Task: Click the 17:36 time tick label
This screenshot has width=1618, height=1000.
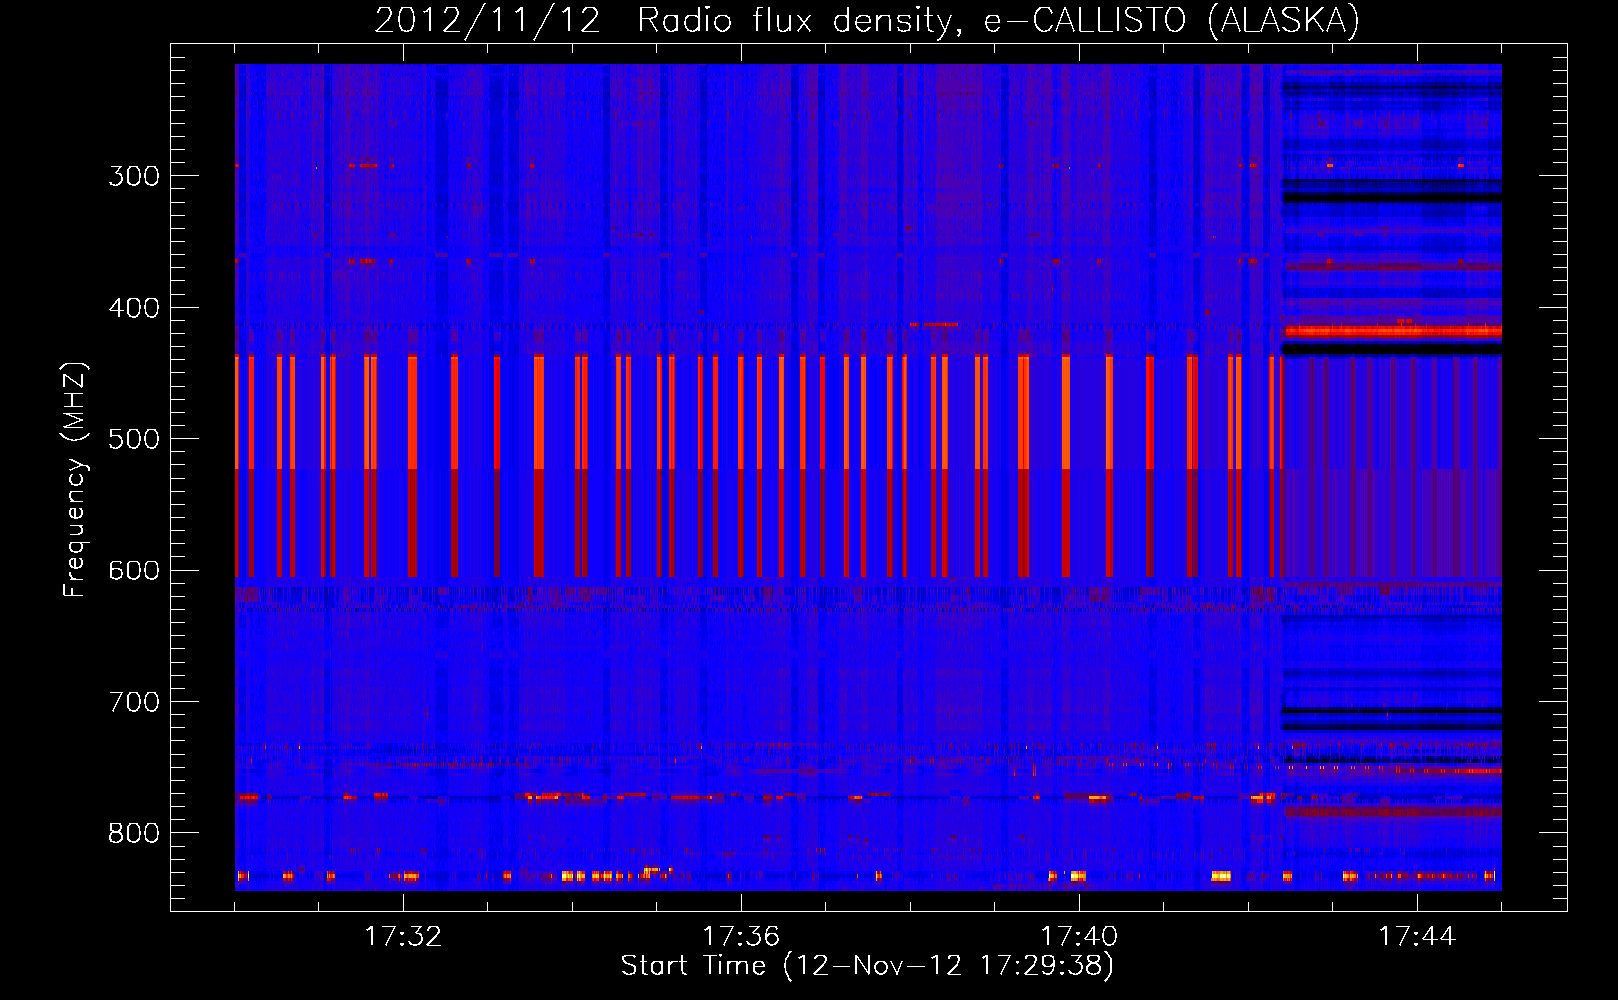Action: tap(741, 936)
